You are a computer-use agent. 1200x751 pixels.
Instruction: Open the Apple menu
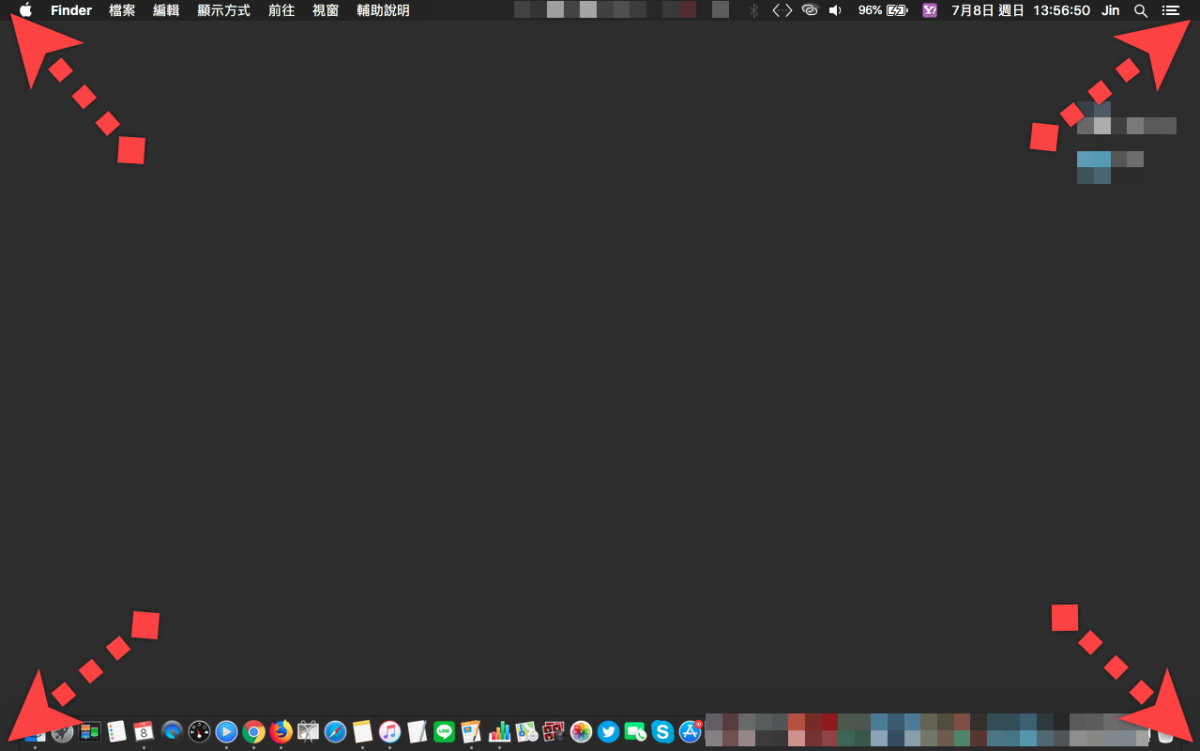pos(26,10)
